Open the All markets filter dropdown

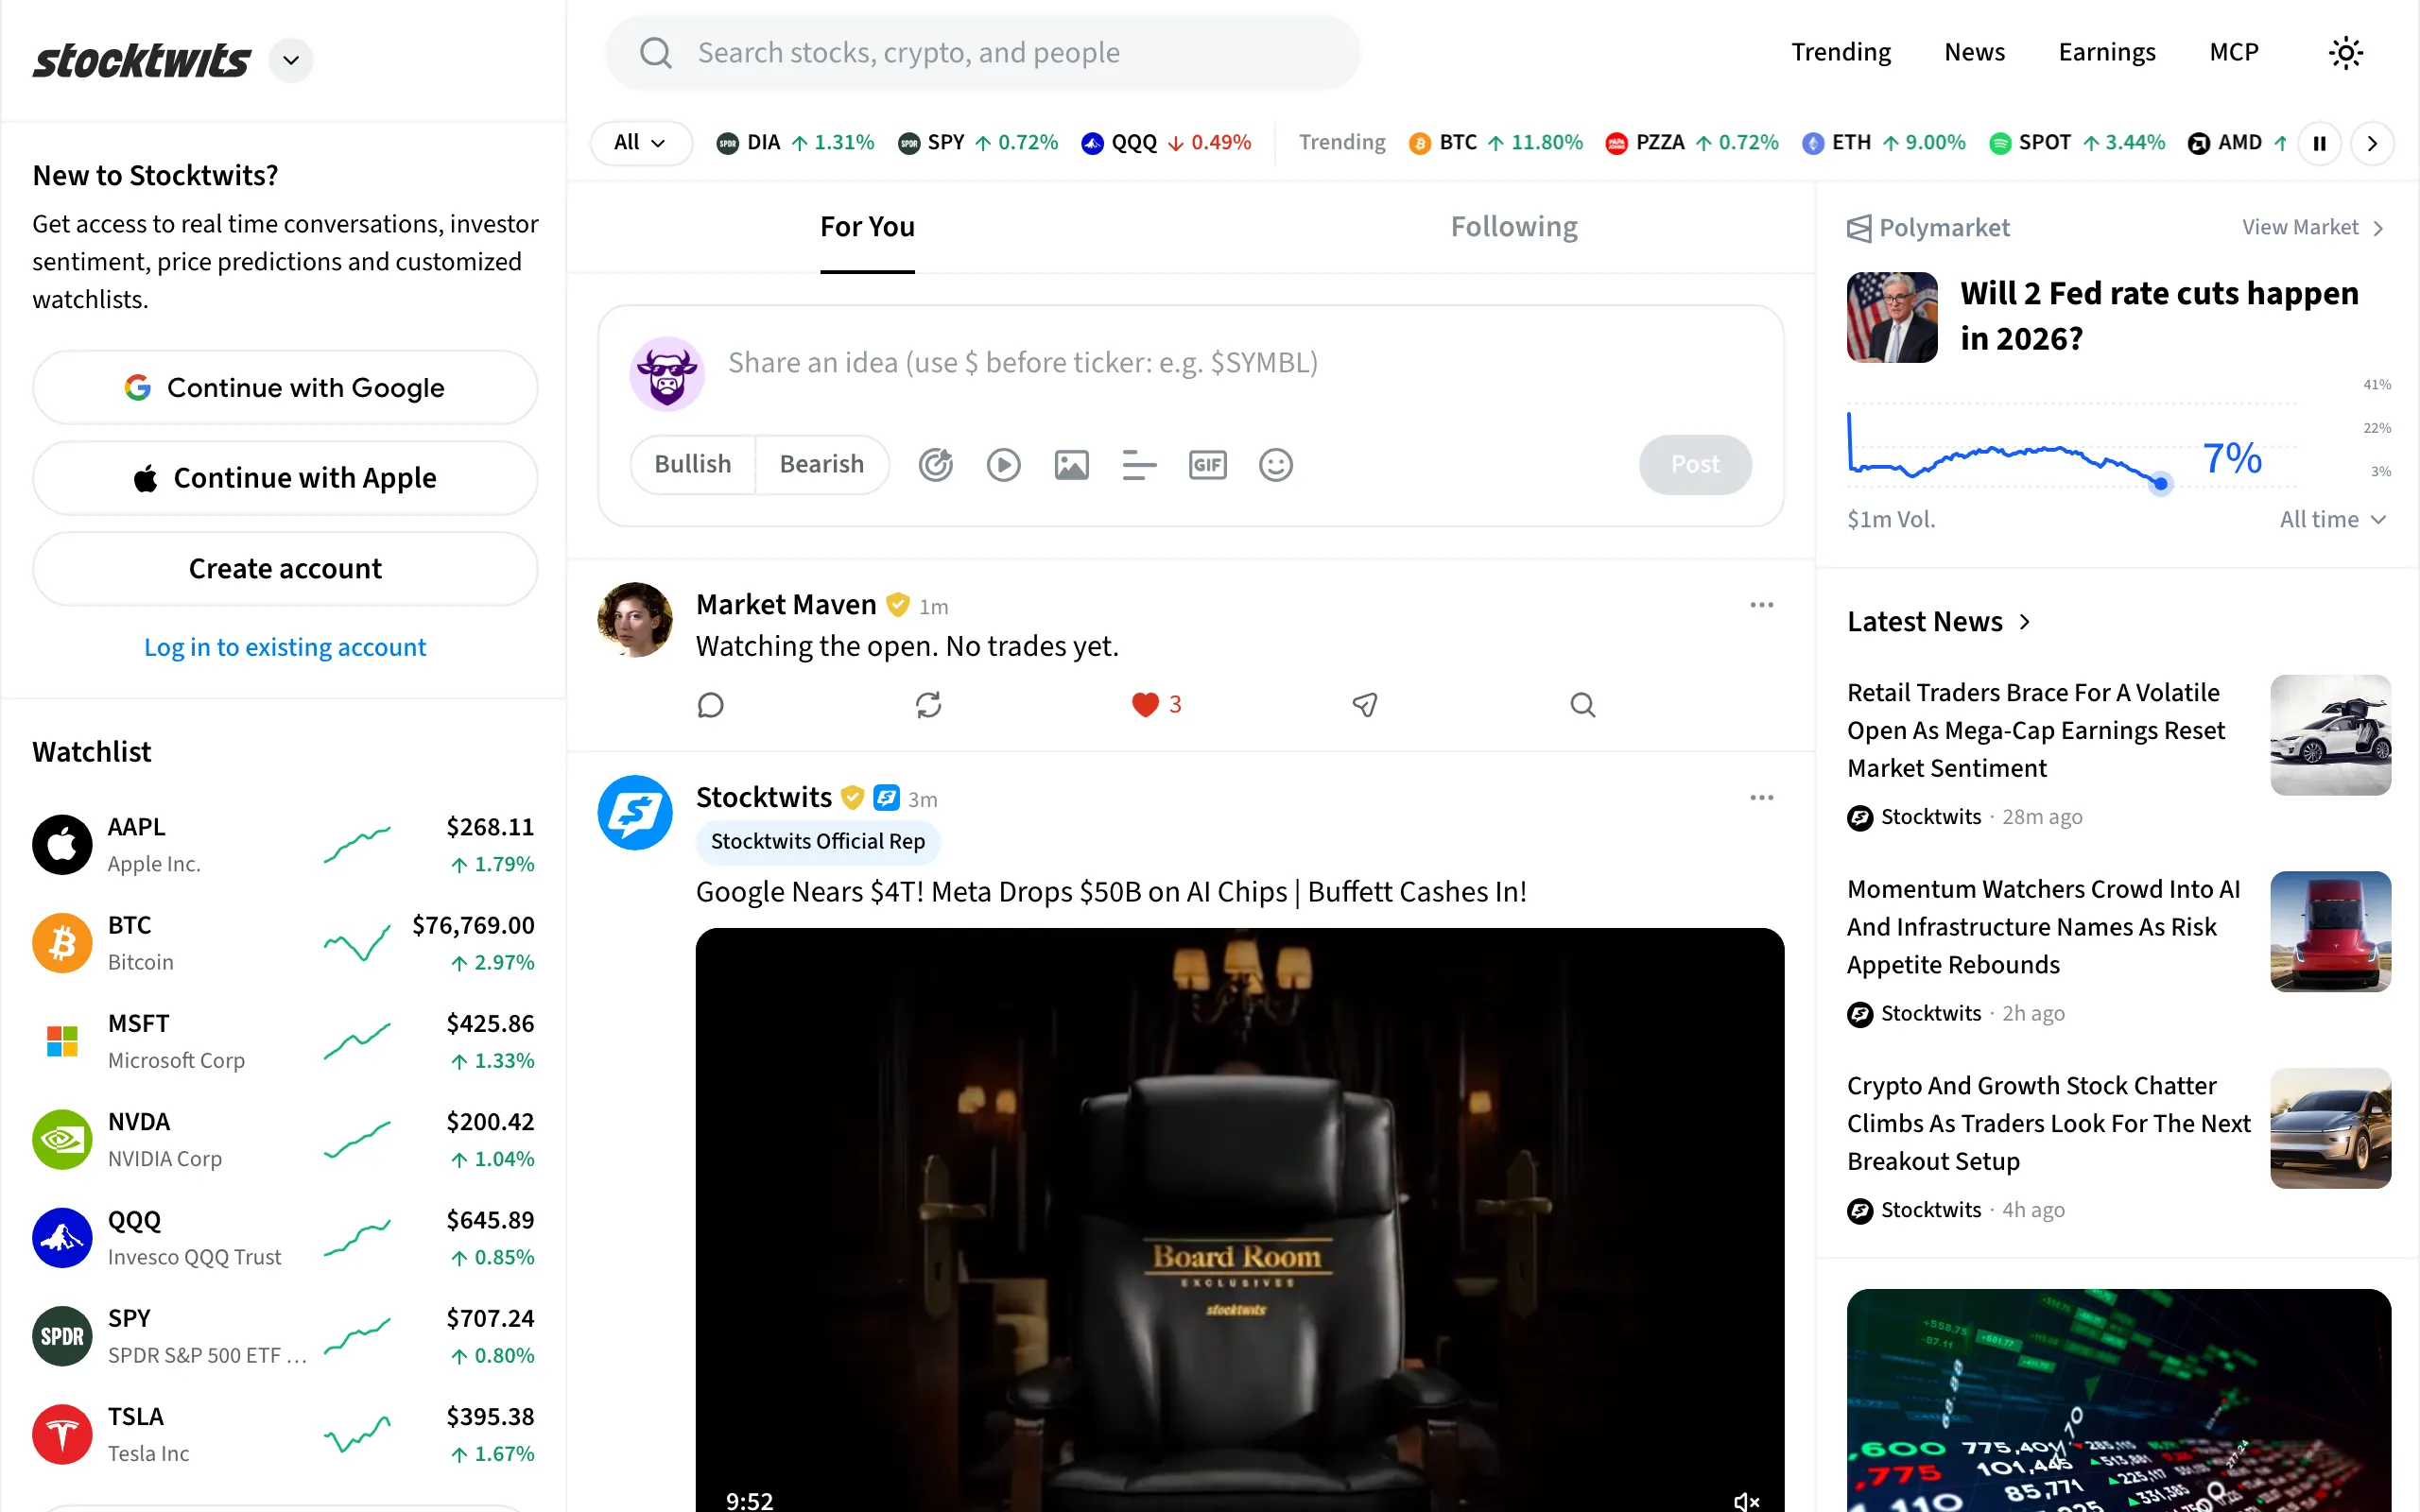click(640, 143)
